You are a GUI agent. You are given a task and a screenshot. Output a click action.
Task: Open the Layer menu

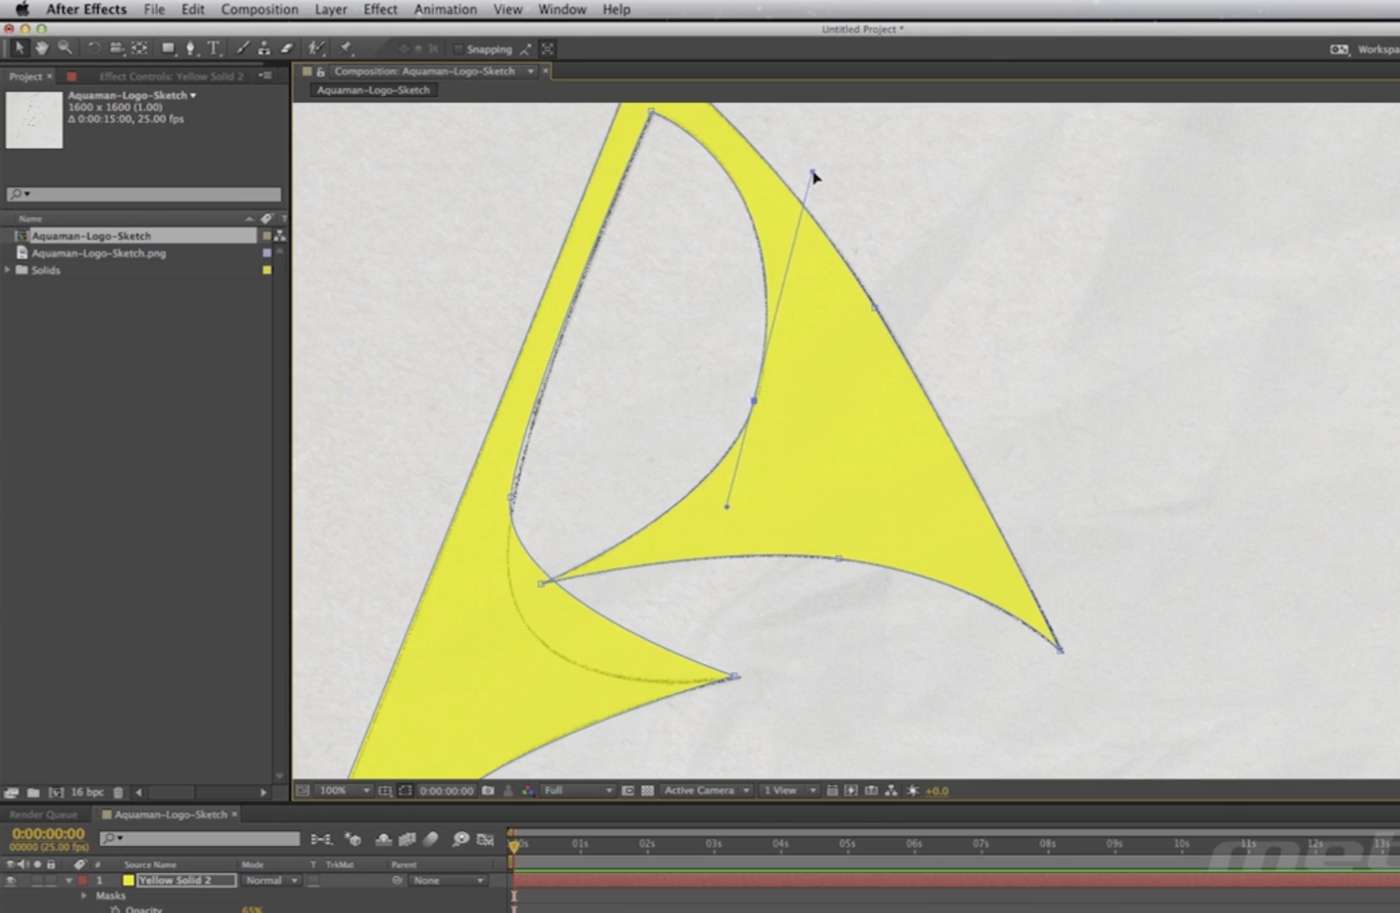point(331,9)
